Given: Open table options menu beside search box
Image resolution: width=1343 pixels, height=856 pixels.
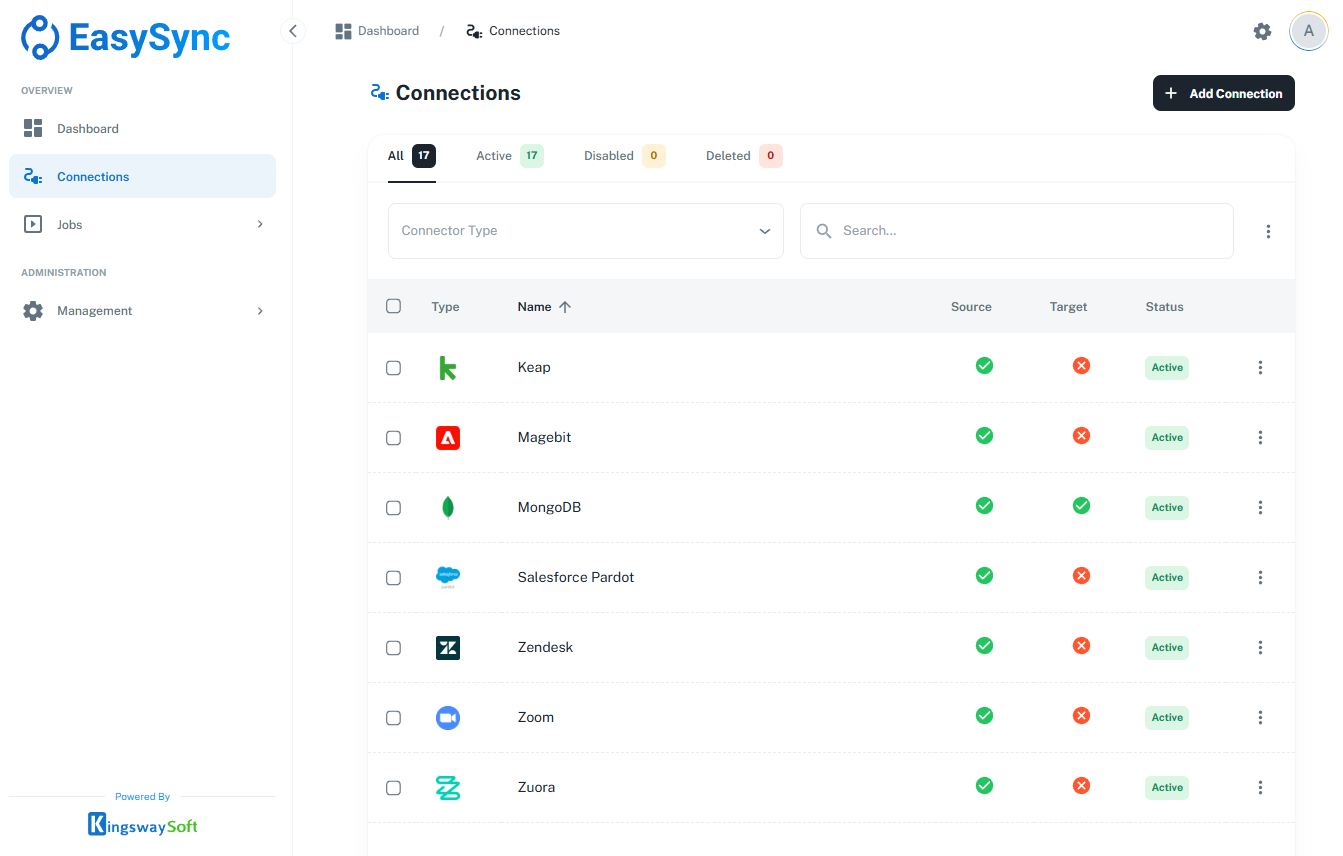Looking at the screenshot, I should pyautogui.click(x=1268, y=231).
